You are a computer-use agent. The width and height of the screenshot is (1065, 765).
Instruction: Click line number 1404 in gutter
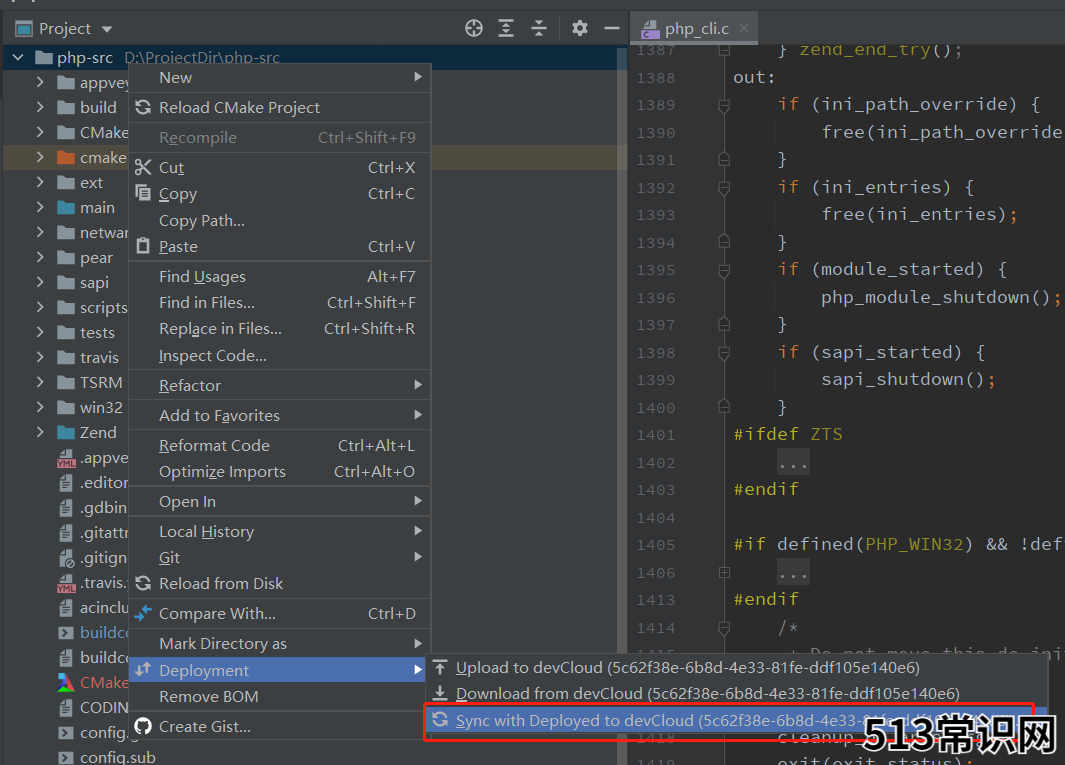tap(655, 518)
